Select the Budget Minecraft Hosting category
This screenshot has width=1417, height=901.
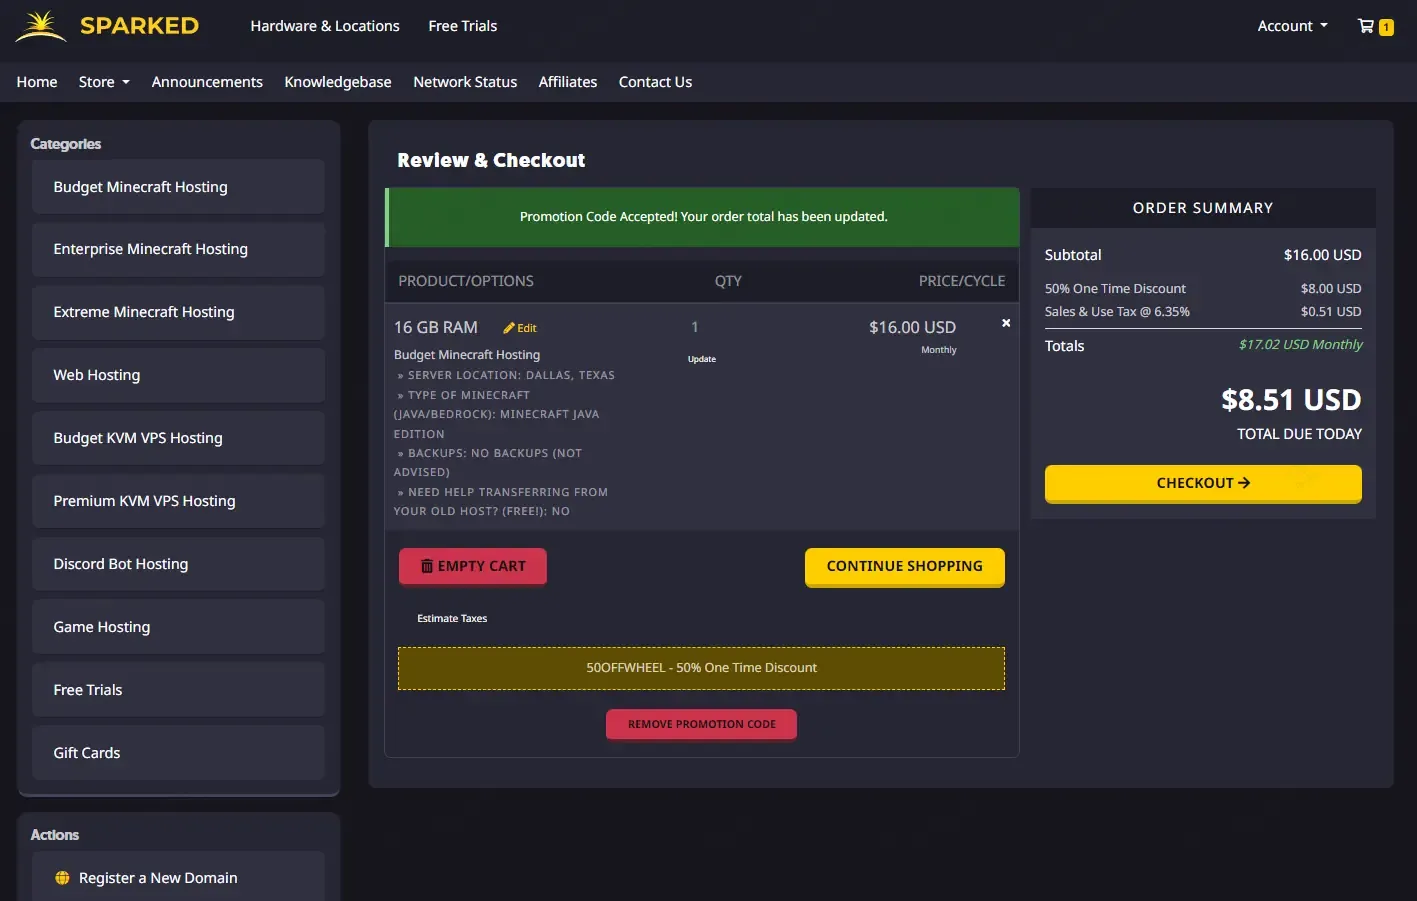[178, 187]
